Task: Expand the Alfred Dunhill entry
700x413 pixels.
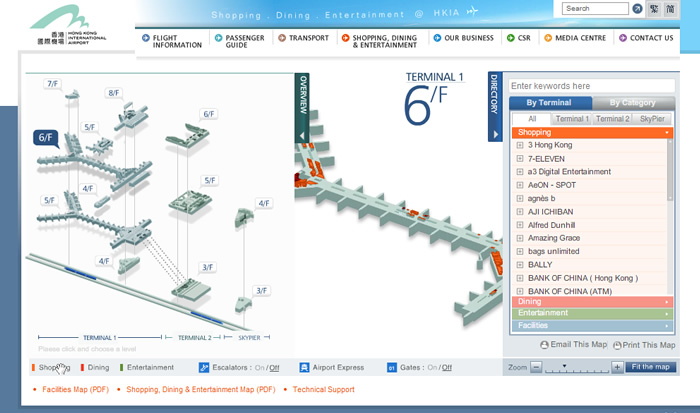Action: [x=520, y=225]
